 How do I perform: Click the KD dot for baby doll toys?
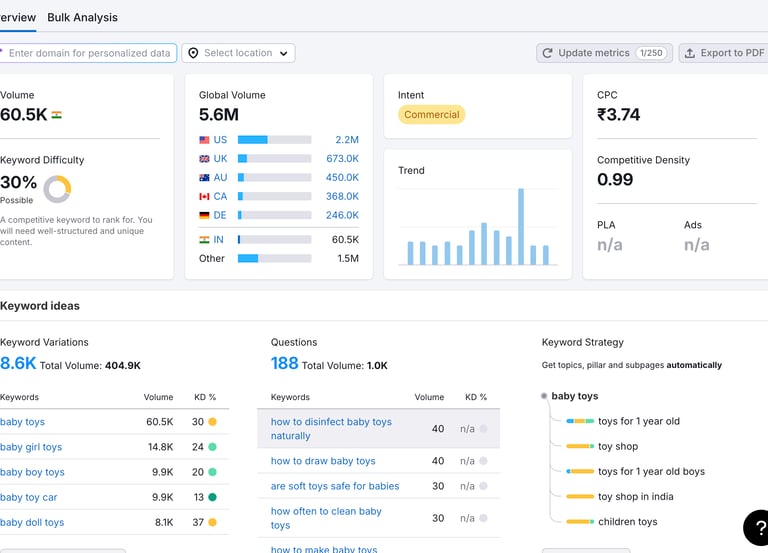pyautogui.click(x=213, y=523)
